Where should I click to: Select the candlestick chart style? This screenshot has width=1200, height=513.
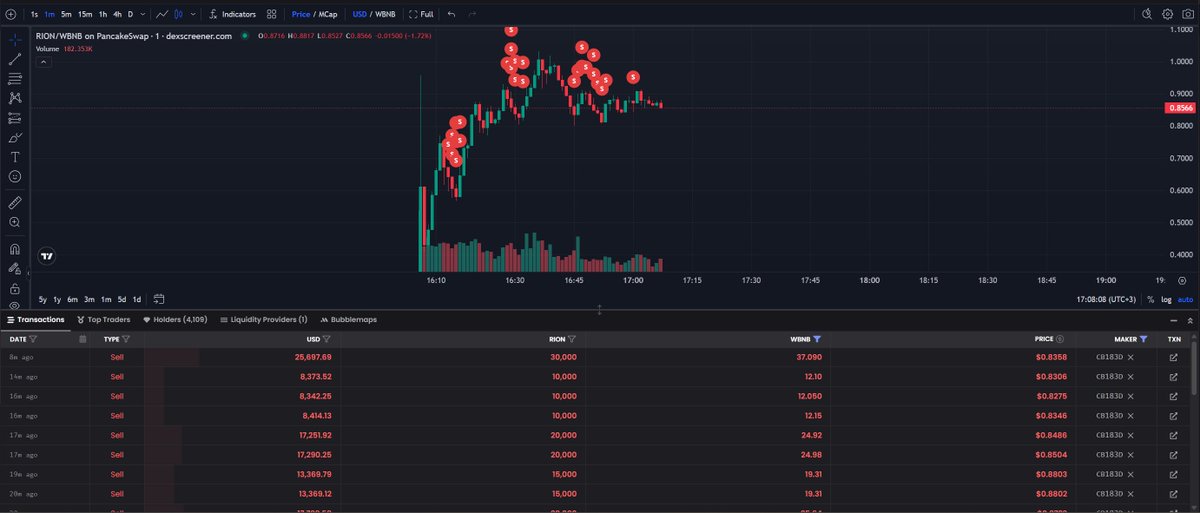pos(179,14)
